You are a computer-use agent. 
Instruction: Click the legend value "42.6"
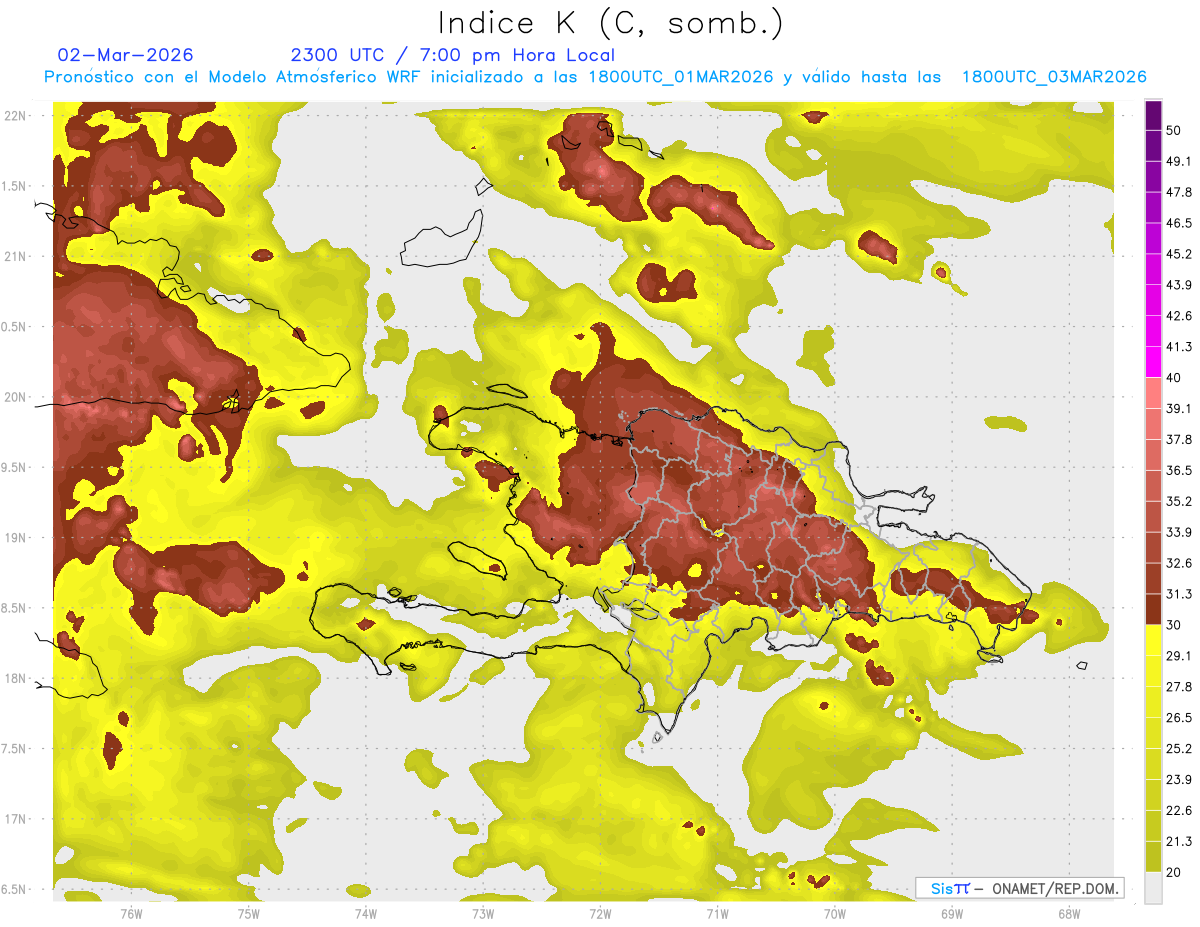point(1179,316)
